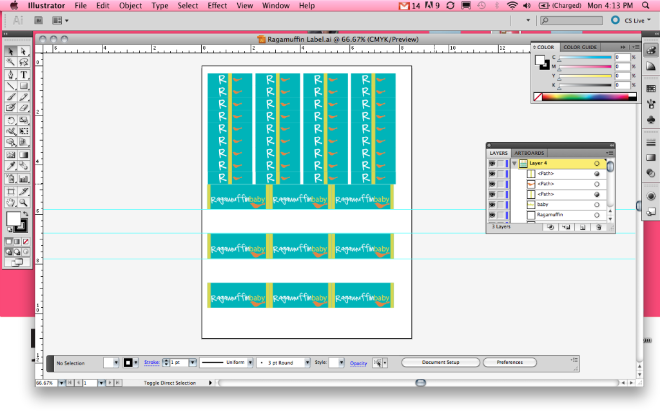Open the Layers panel options menu
This screenshot has width=660, height=413.
tap(609, 153)
